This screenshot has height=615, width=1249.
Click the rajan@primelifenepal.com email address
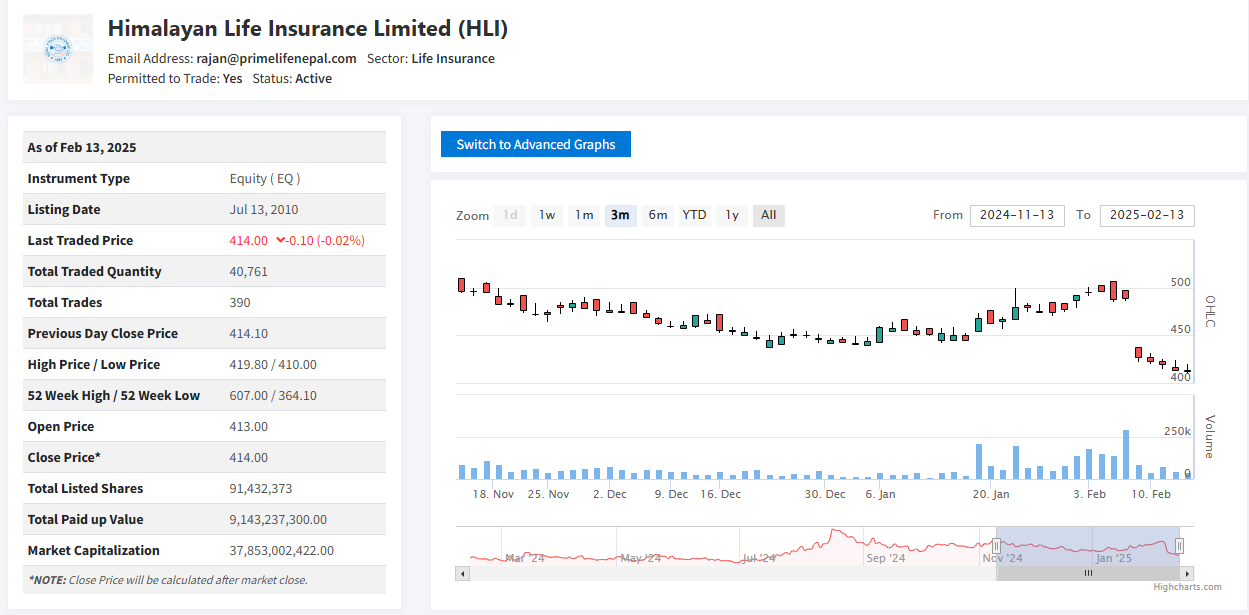click(275, 58)
